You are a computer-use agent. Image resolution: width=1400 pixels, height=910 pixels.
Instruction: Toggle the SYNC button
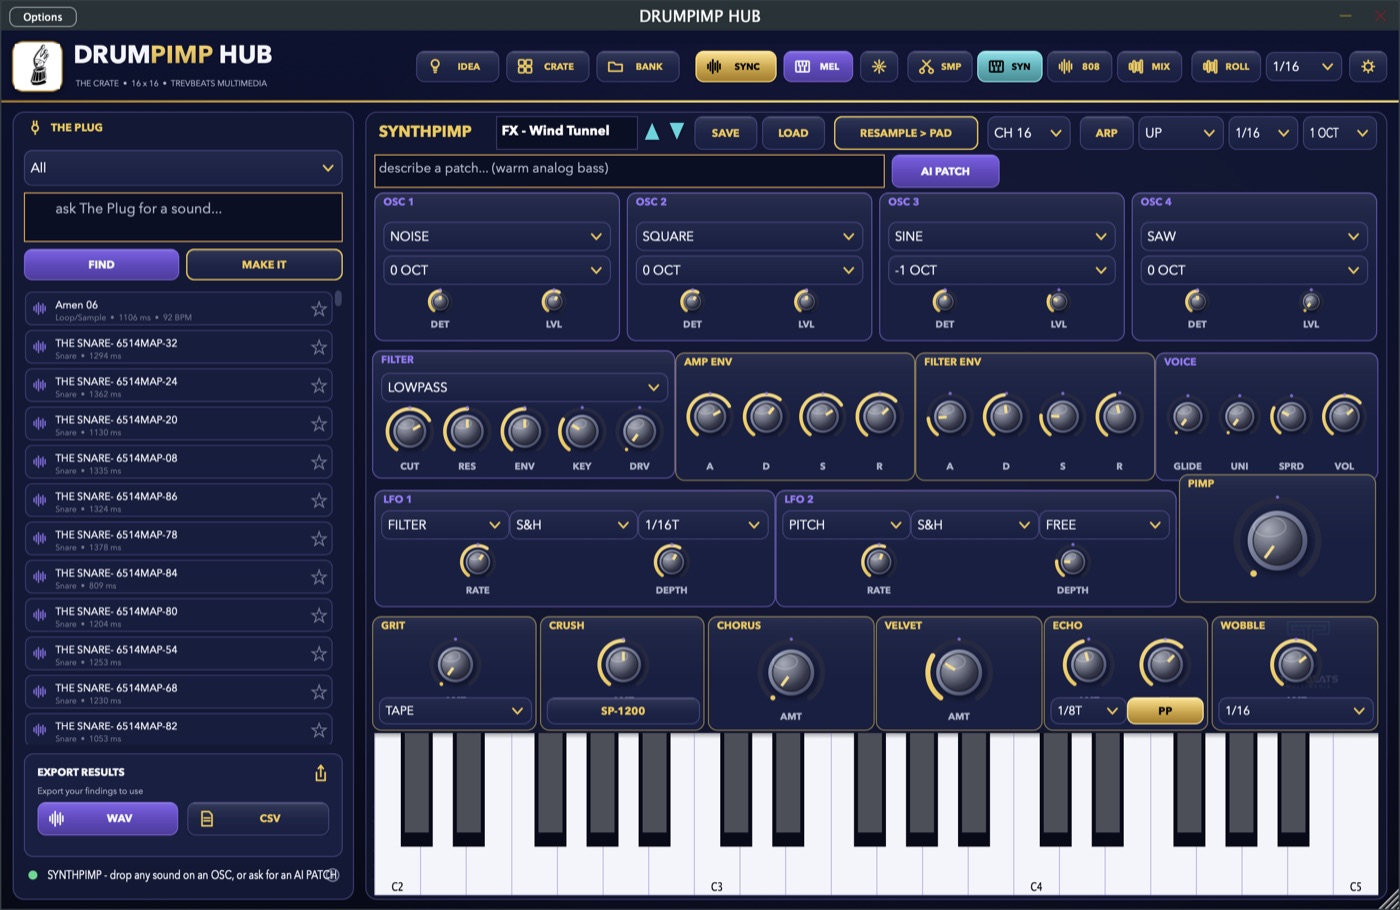pos(736,67)
